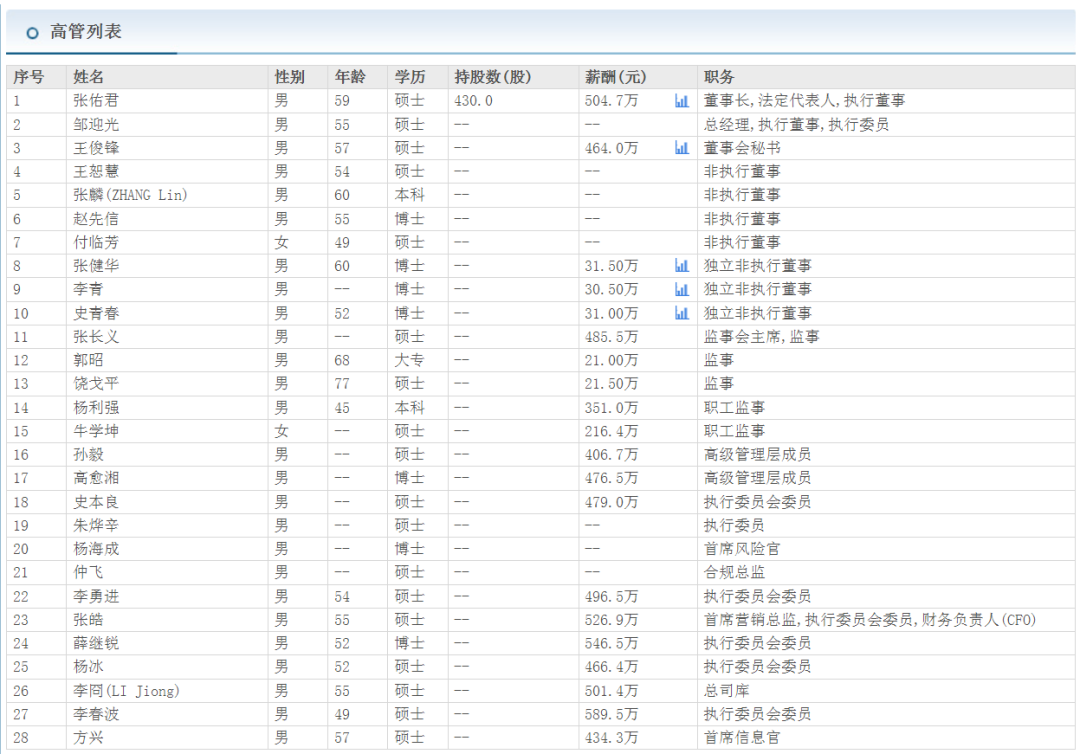This screenshot has width=1080, height=754.
Task: Click the salary value 485.5万
Action: [611, 337]
